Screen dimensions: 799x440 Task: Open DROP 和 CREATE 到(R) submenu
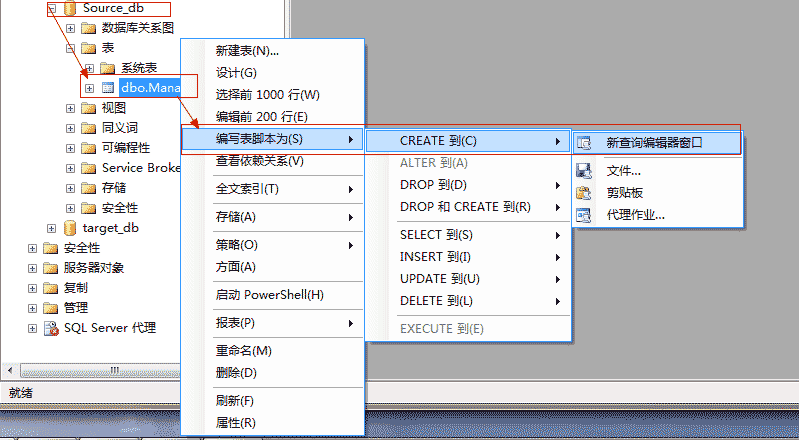468,207
